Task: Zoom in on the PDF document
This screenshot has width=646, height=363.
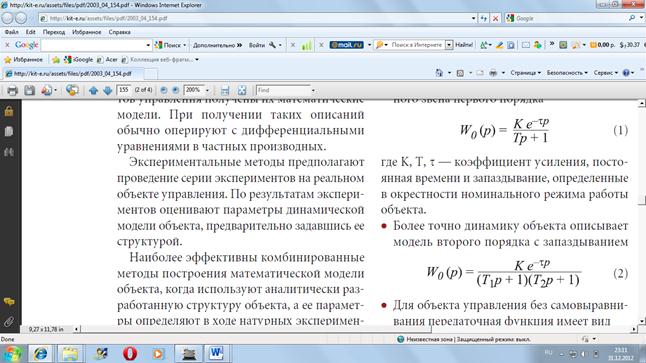Action: coord(176,90)
